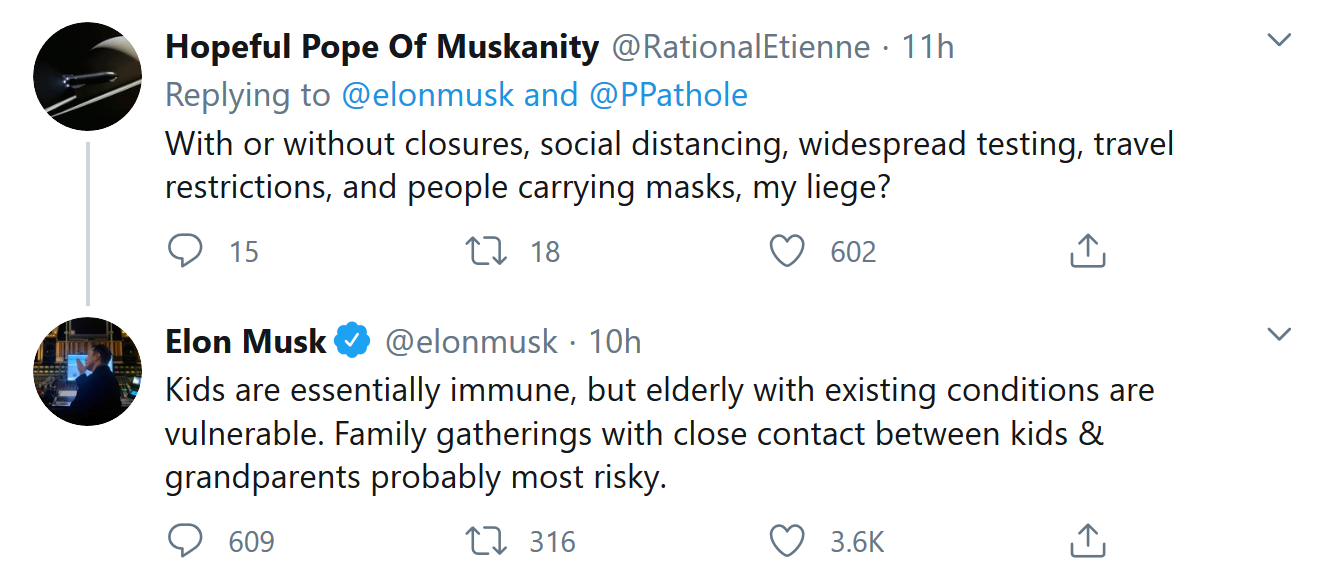
Task: Reply to Hopeful Pope Of Muskanity's tweet
Action: [185, 250]
